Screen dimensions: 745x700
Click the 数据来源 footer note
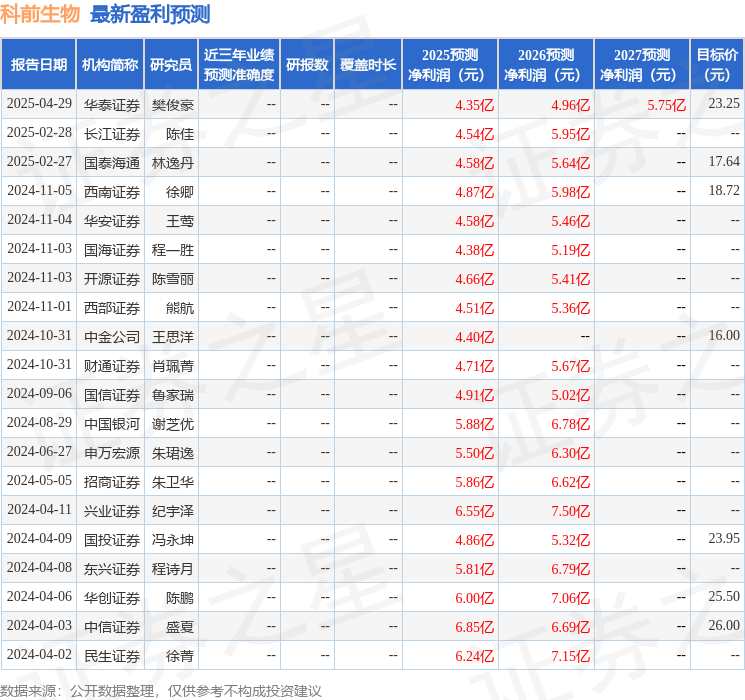pyautogui.click(x=160, y=690)
